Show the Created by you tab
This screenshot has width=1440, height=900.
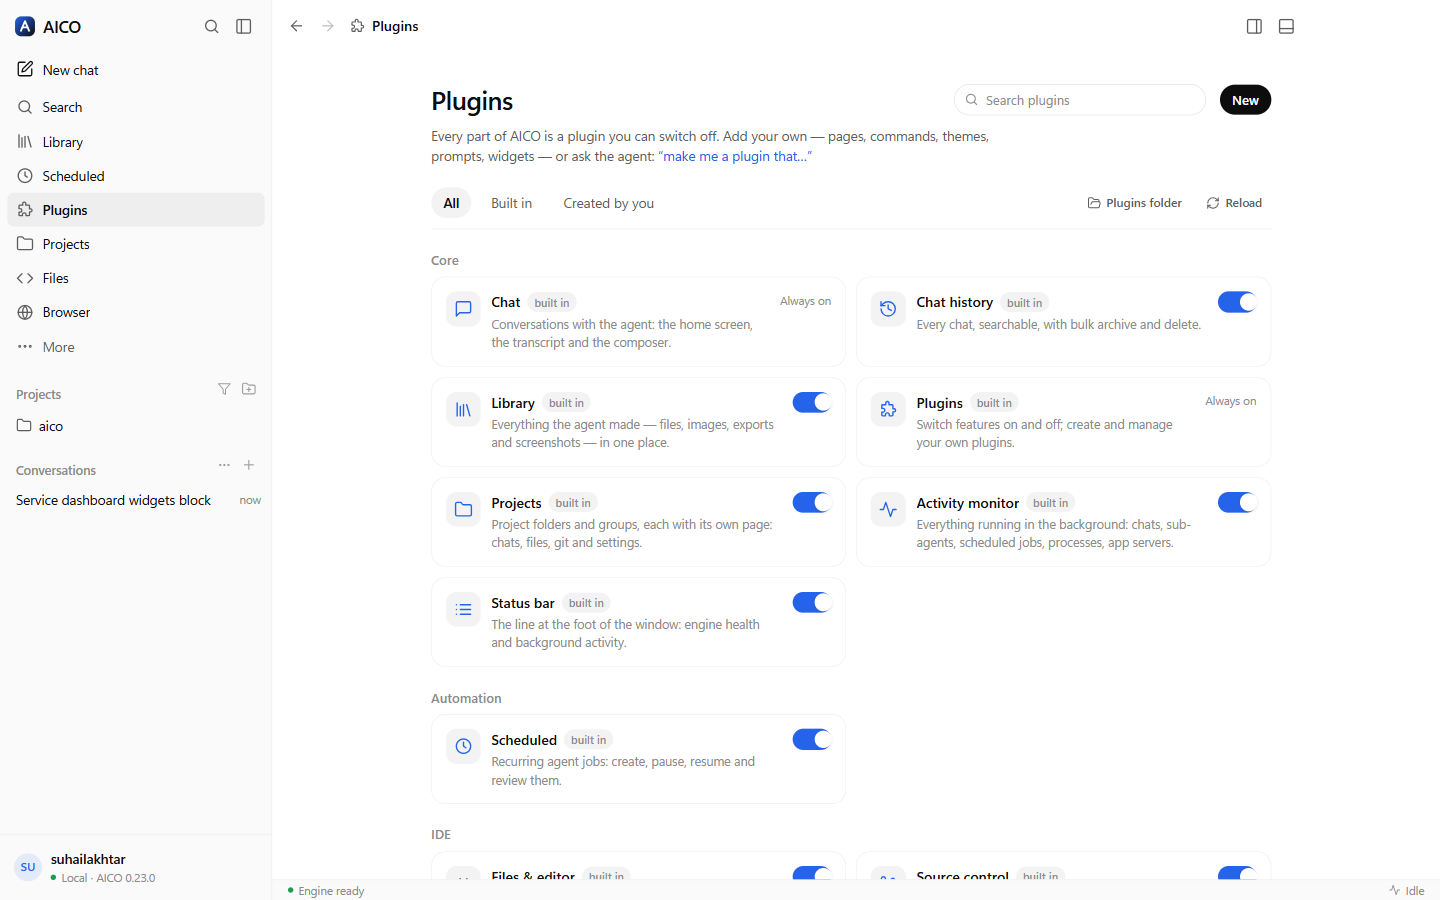pyautogui.click(x=608, y=203)
